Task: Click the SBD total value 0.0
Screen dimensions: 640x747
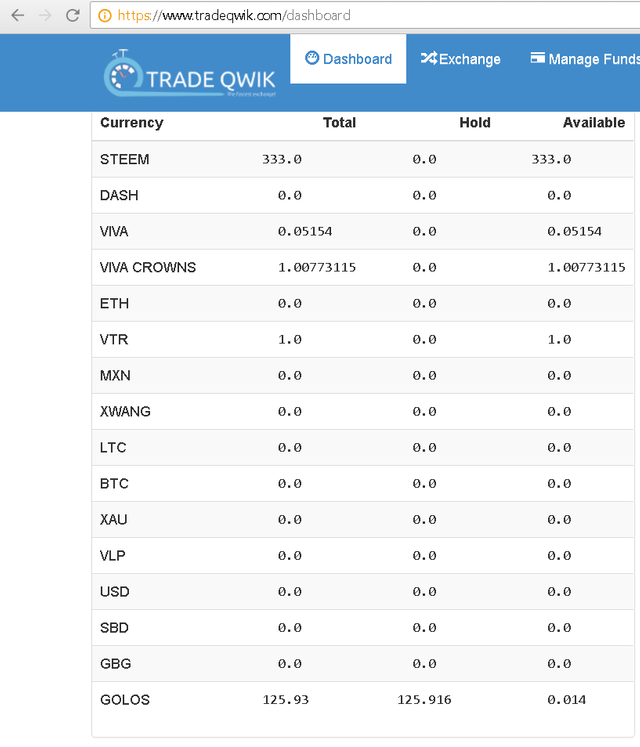Action: tap(290, 628)
